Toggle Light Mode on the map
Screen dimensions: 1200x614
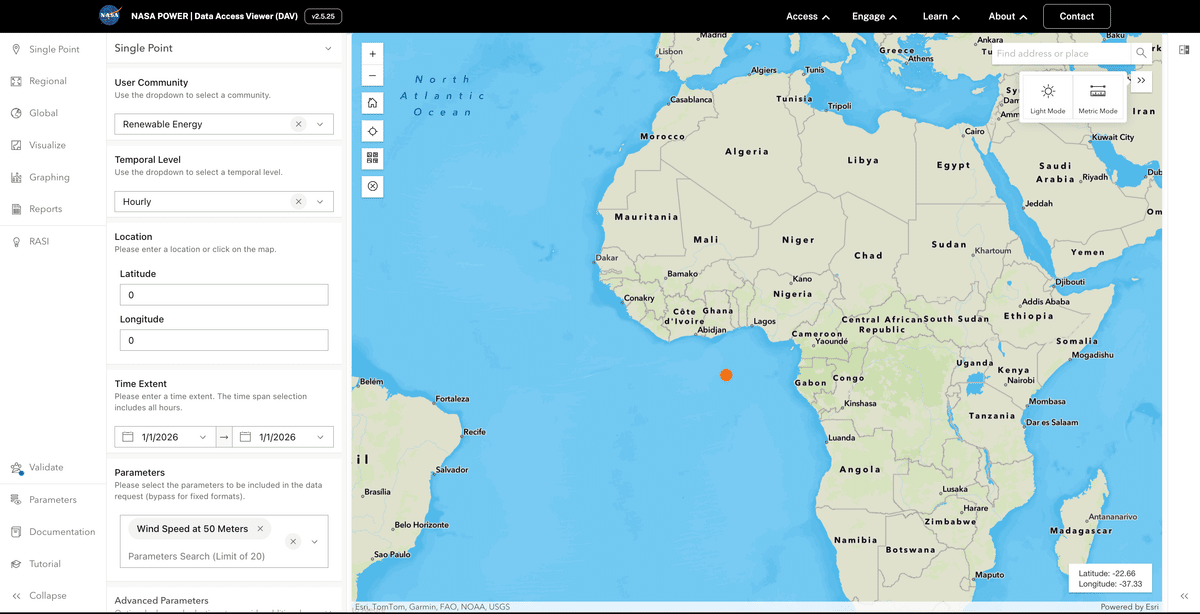1047,95
